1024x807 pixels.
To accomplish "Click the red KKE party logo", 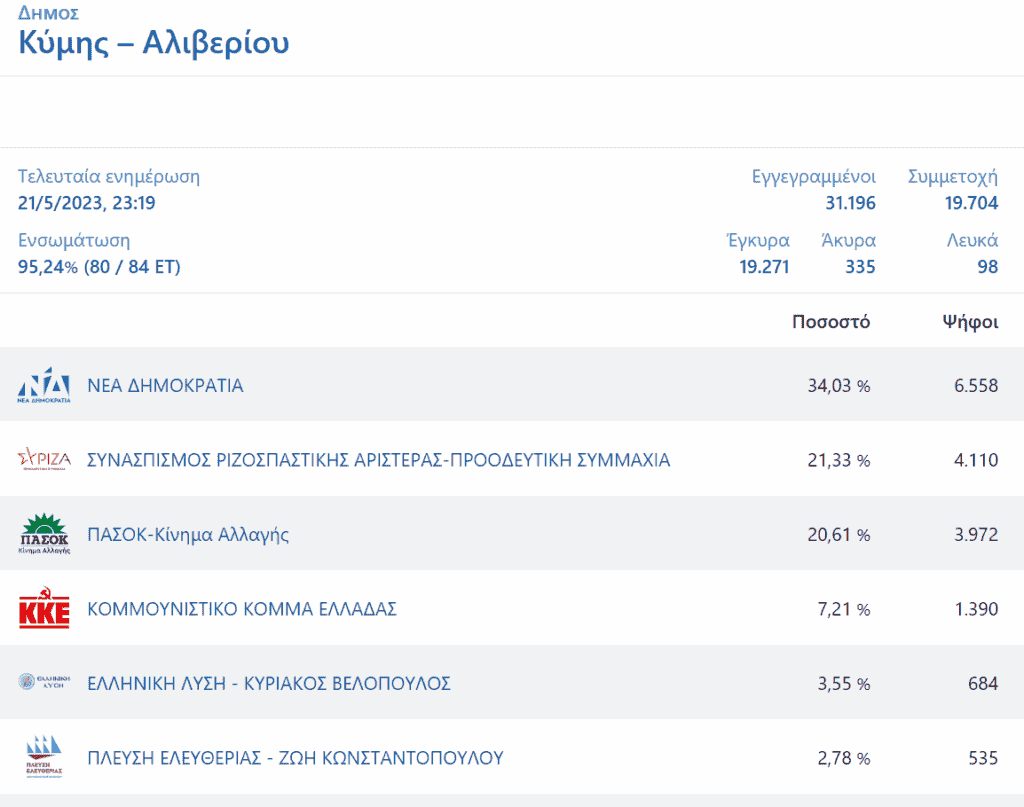I will pos(44,609).
